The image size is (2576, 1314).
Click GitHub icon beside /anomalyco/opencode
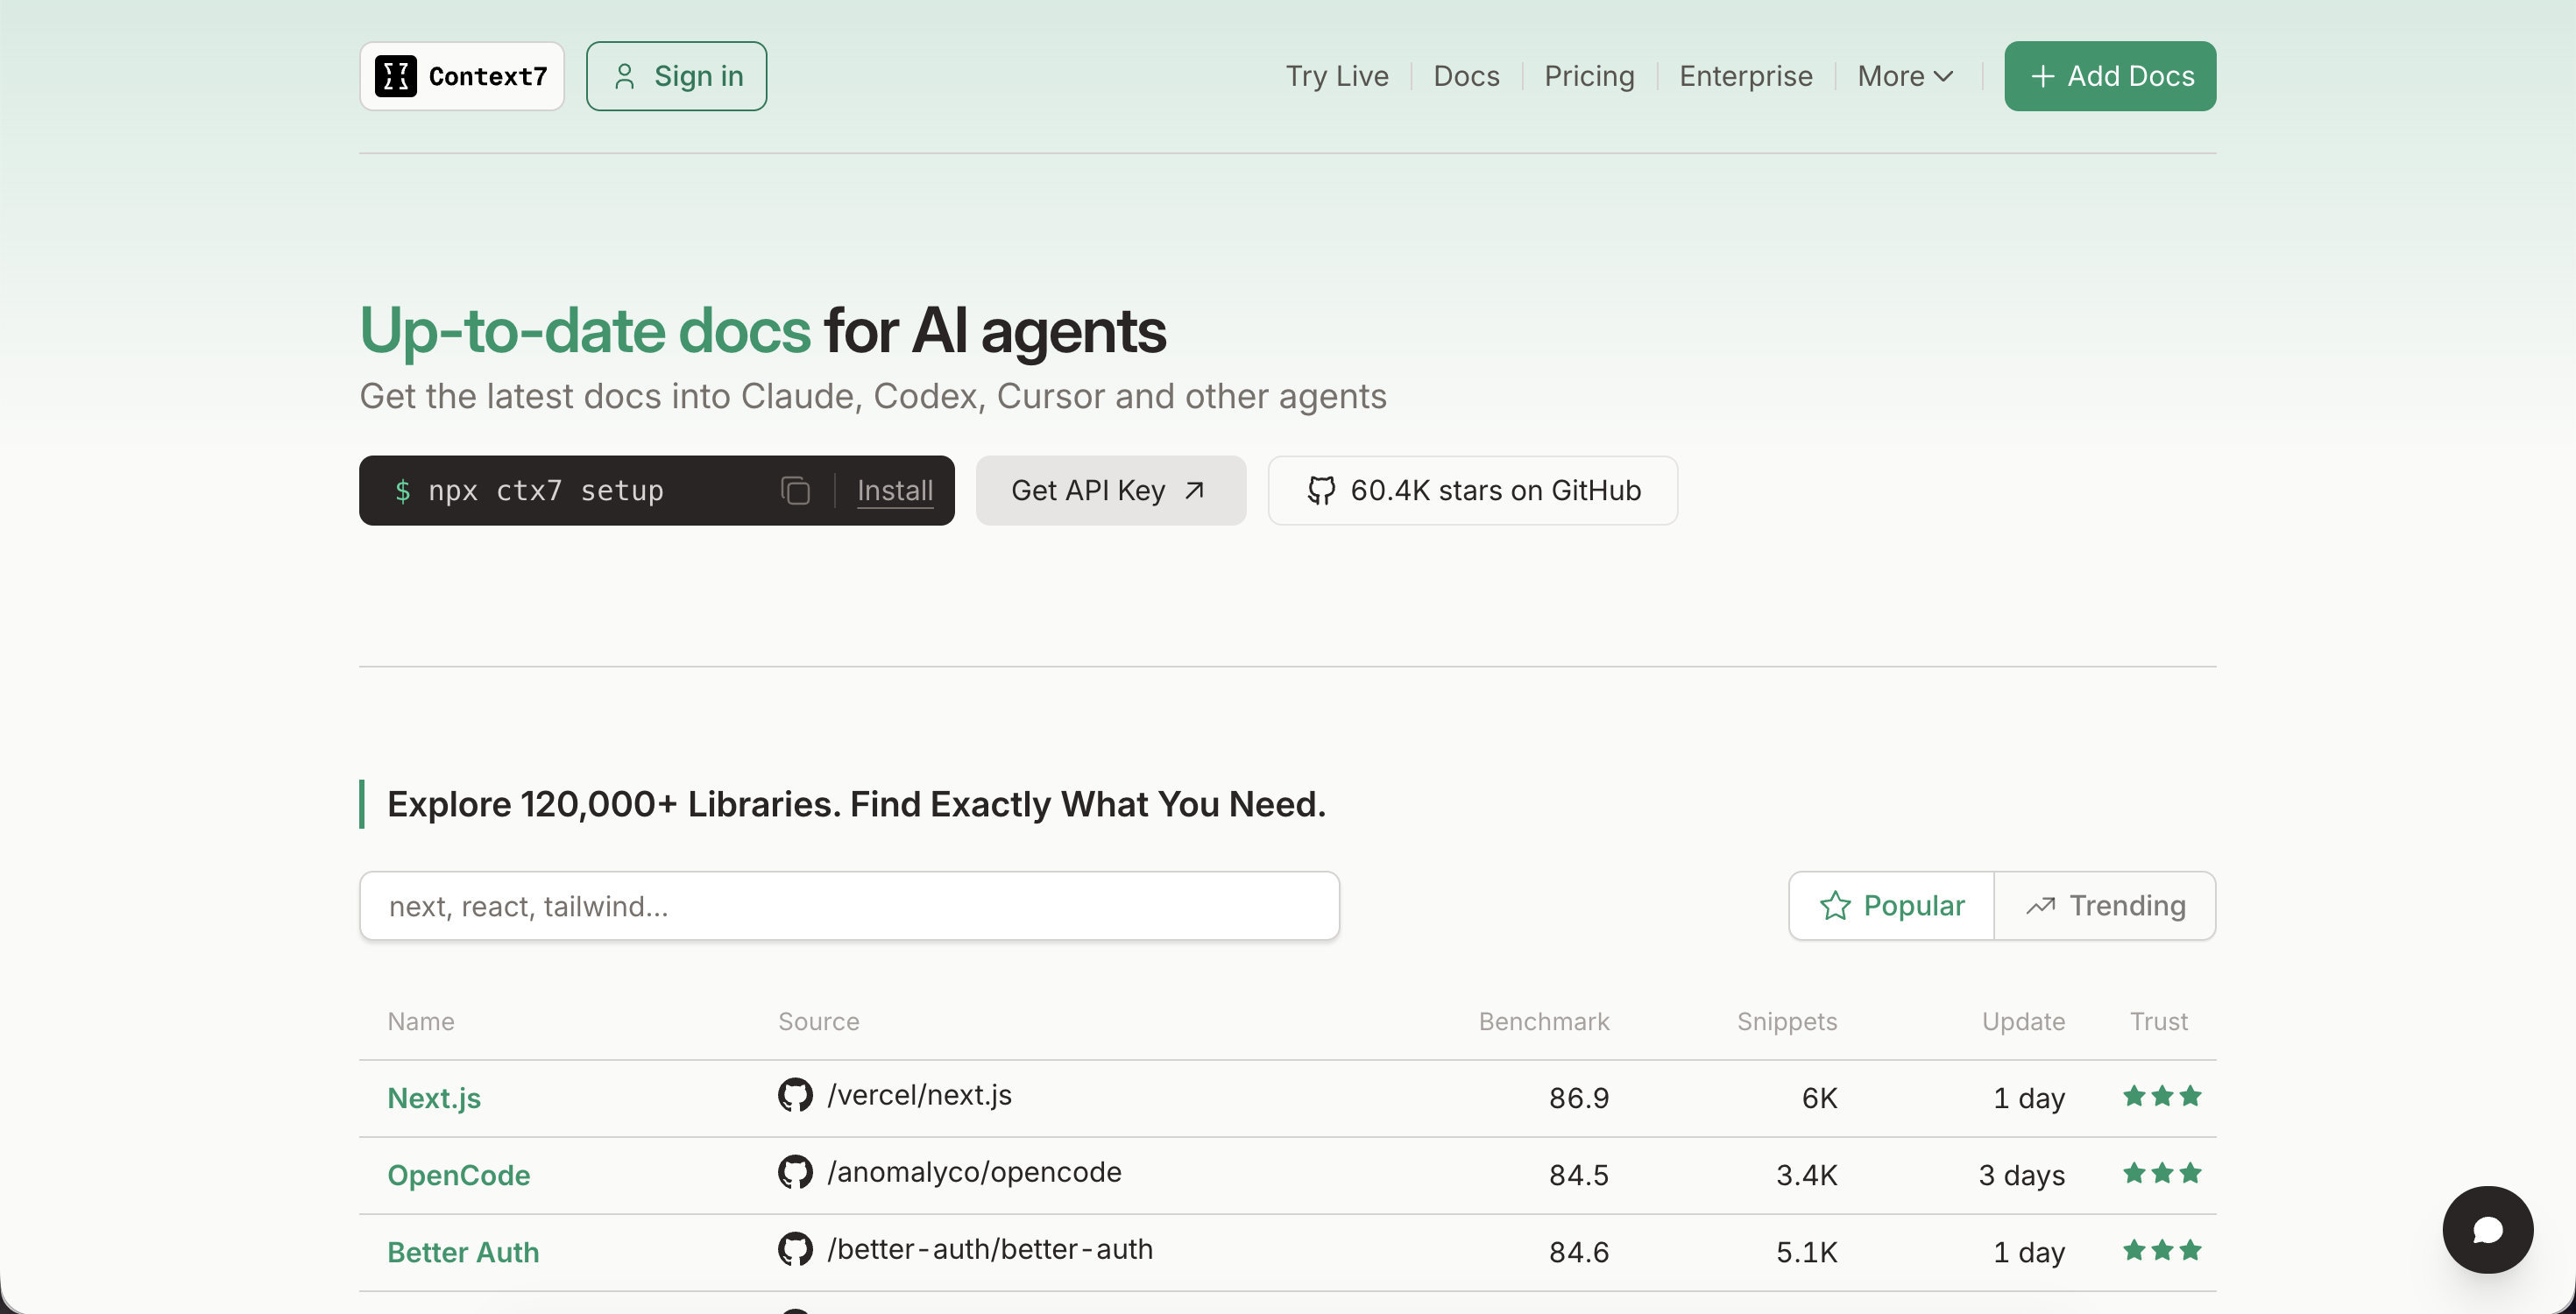point(795,1171)
